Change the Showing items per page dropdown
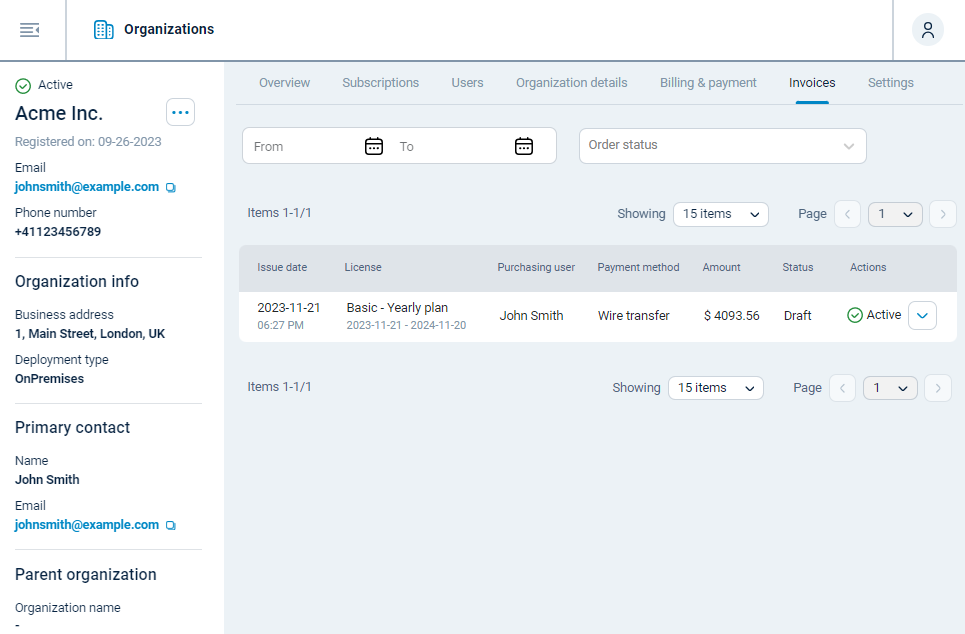The height and width of the screenshot is (634, 965). (720, 214)
